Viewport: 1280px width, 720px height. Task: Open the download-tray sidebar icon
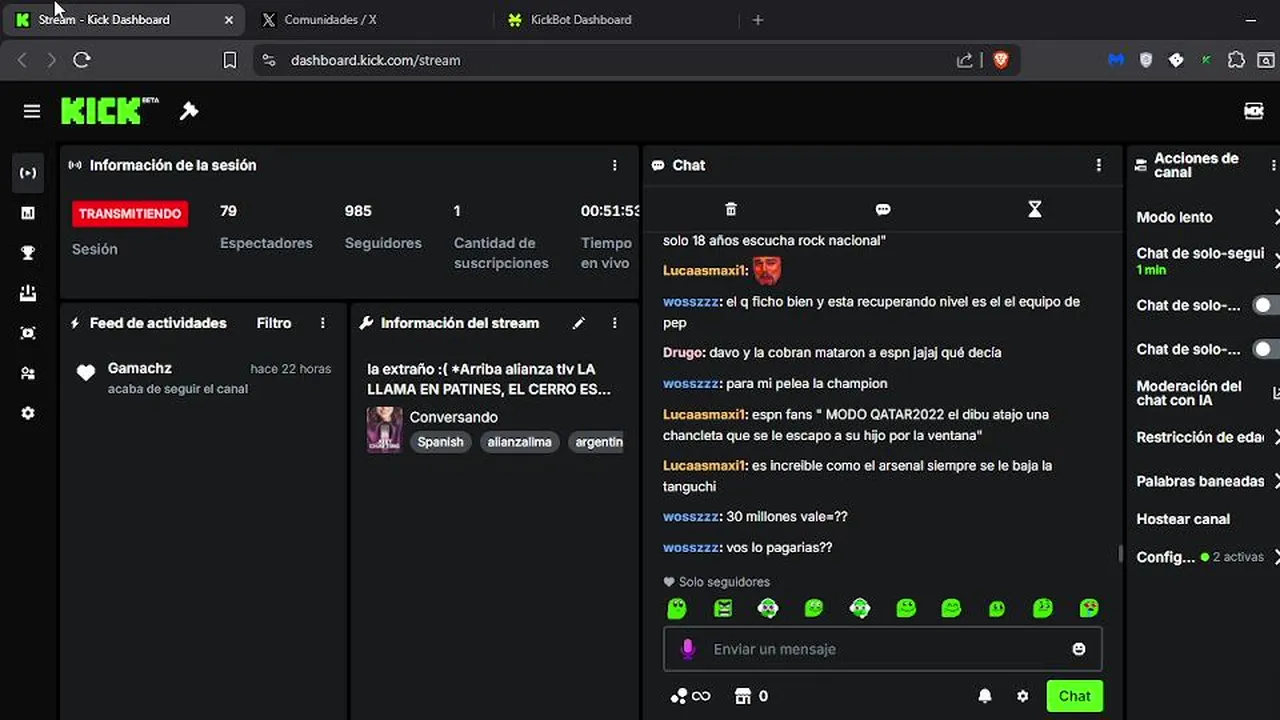28,293
